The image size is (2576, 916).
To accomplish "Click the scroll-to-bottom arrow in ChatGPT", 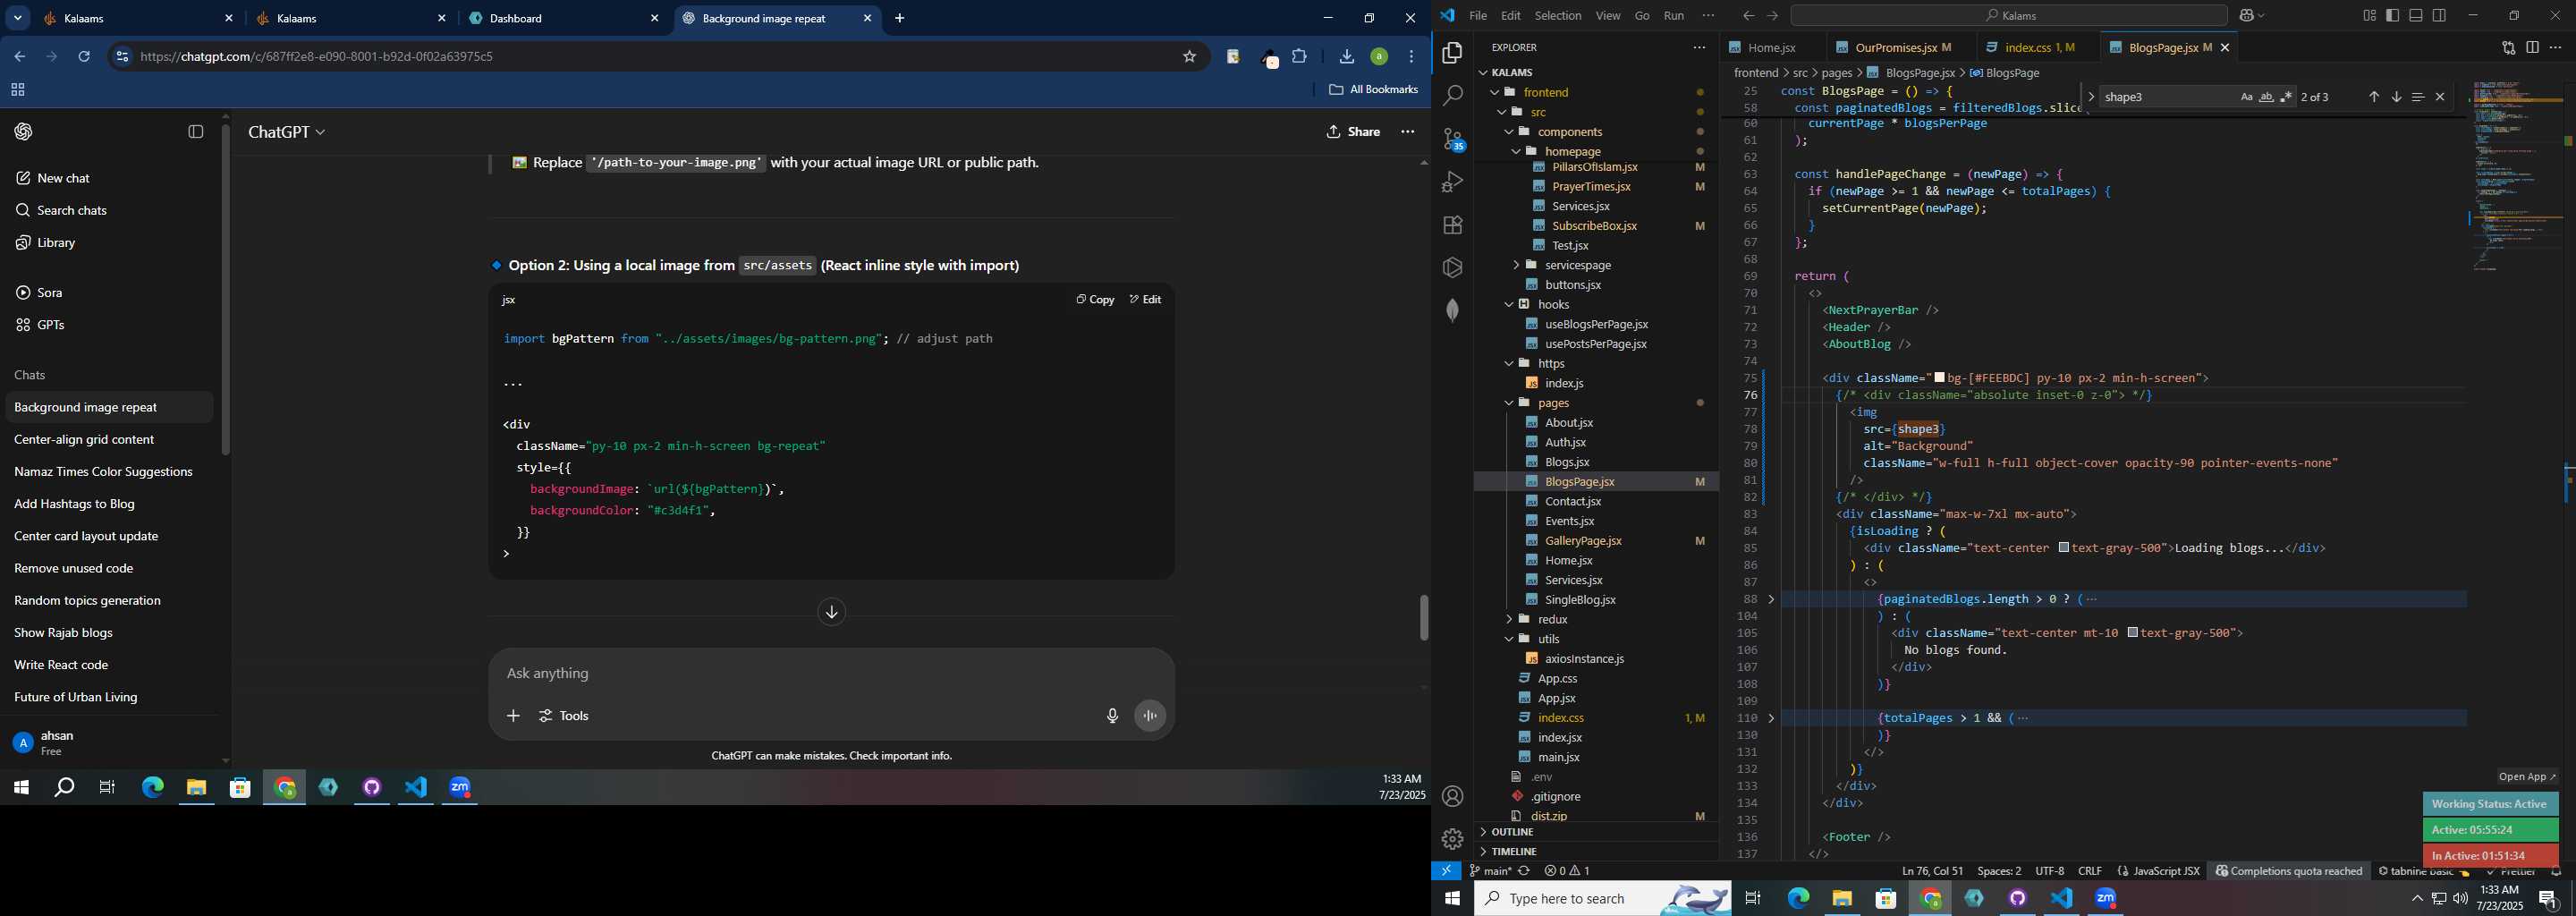I will click(x=831, y=612).
